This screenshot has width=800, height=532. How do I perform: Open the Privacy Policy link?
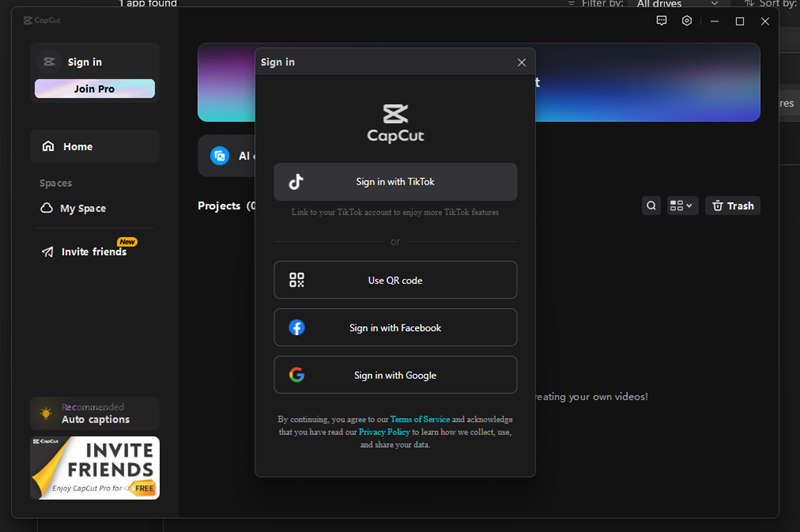click(x=384, y=432)
